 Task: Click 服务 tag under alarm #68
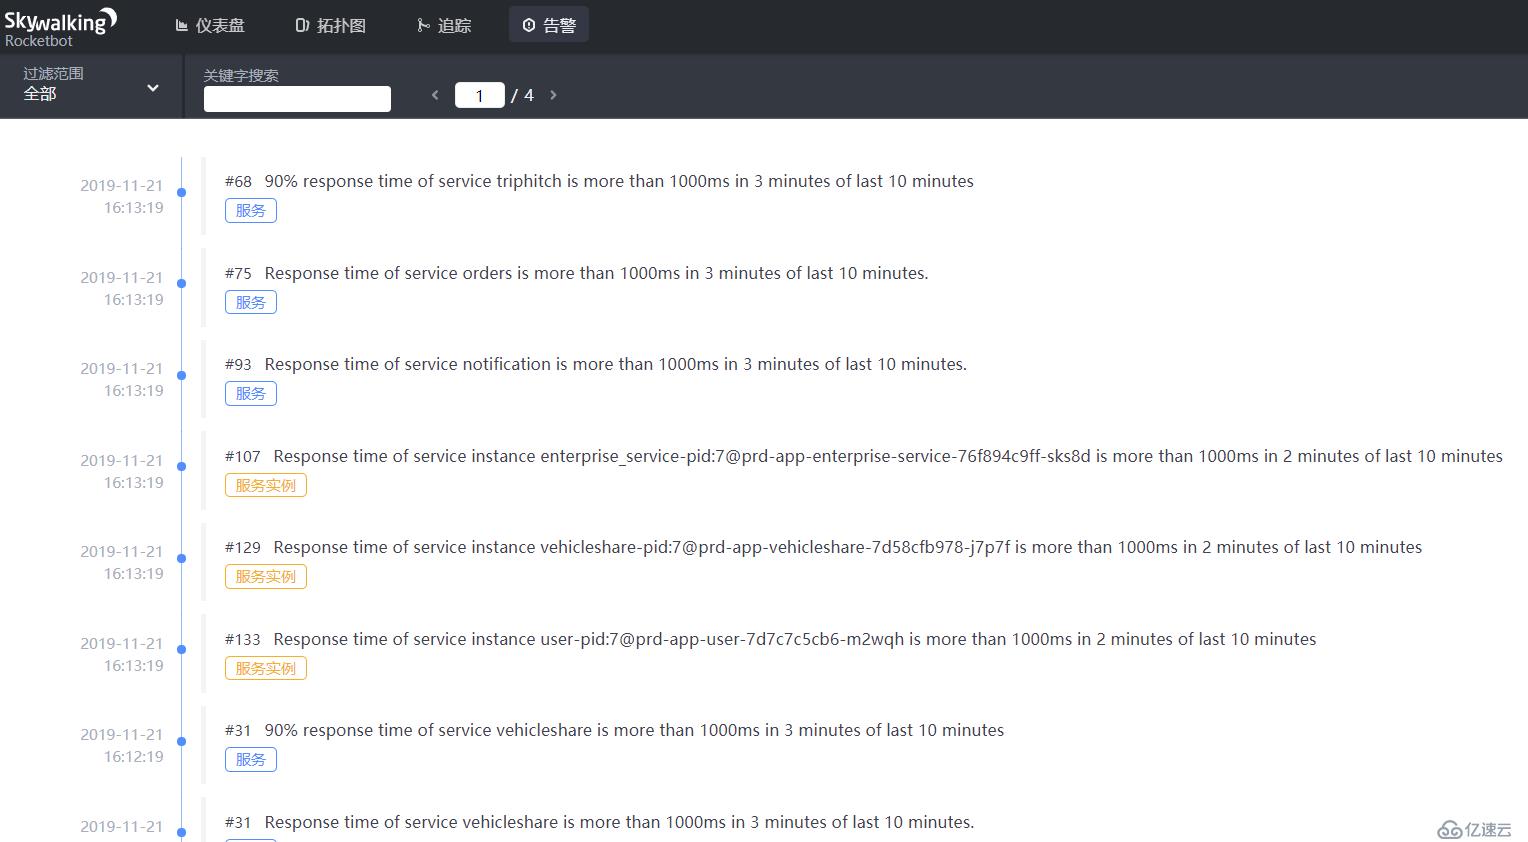(251, 211)
